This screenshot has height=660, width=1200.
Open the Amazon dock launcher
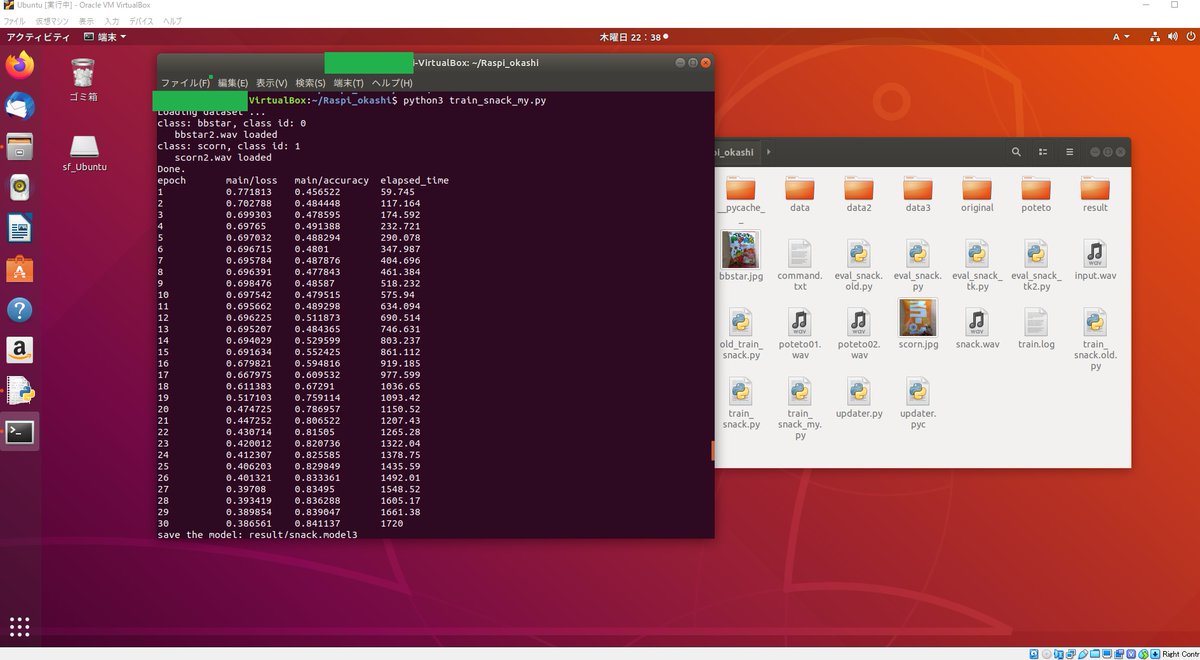pyautogui.click(x=20, y=351)
